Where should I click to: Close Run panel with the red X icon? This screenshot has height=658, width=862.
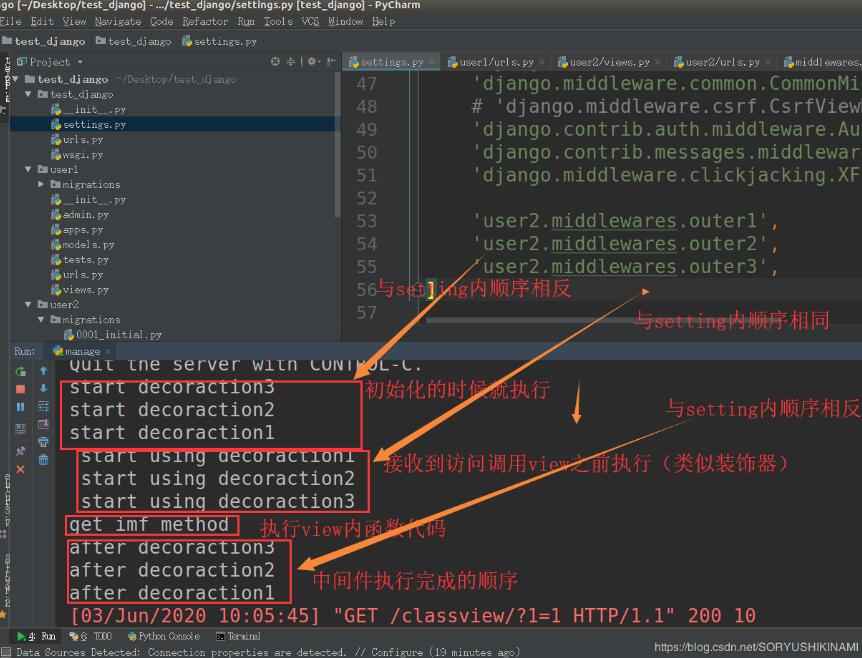pyautogui.click(x=20, y=469)
